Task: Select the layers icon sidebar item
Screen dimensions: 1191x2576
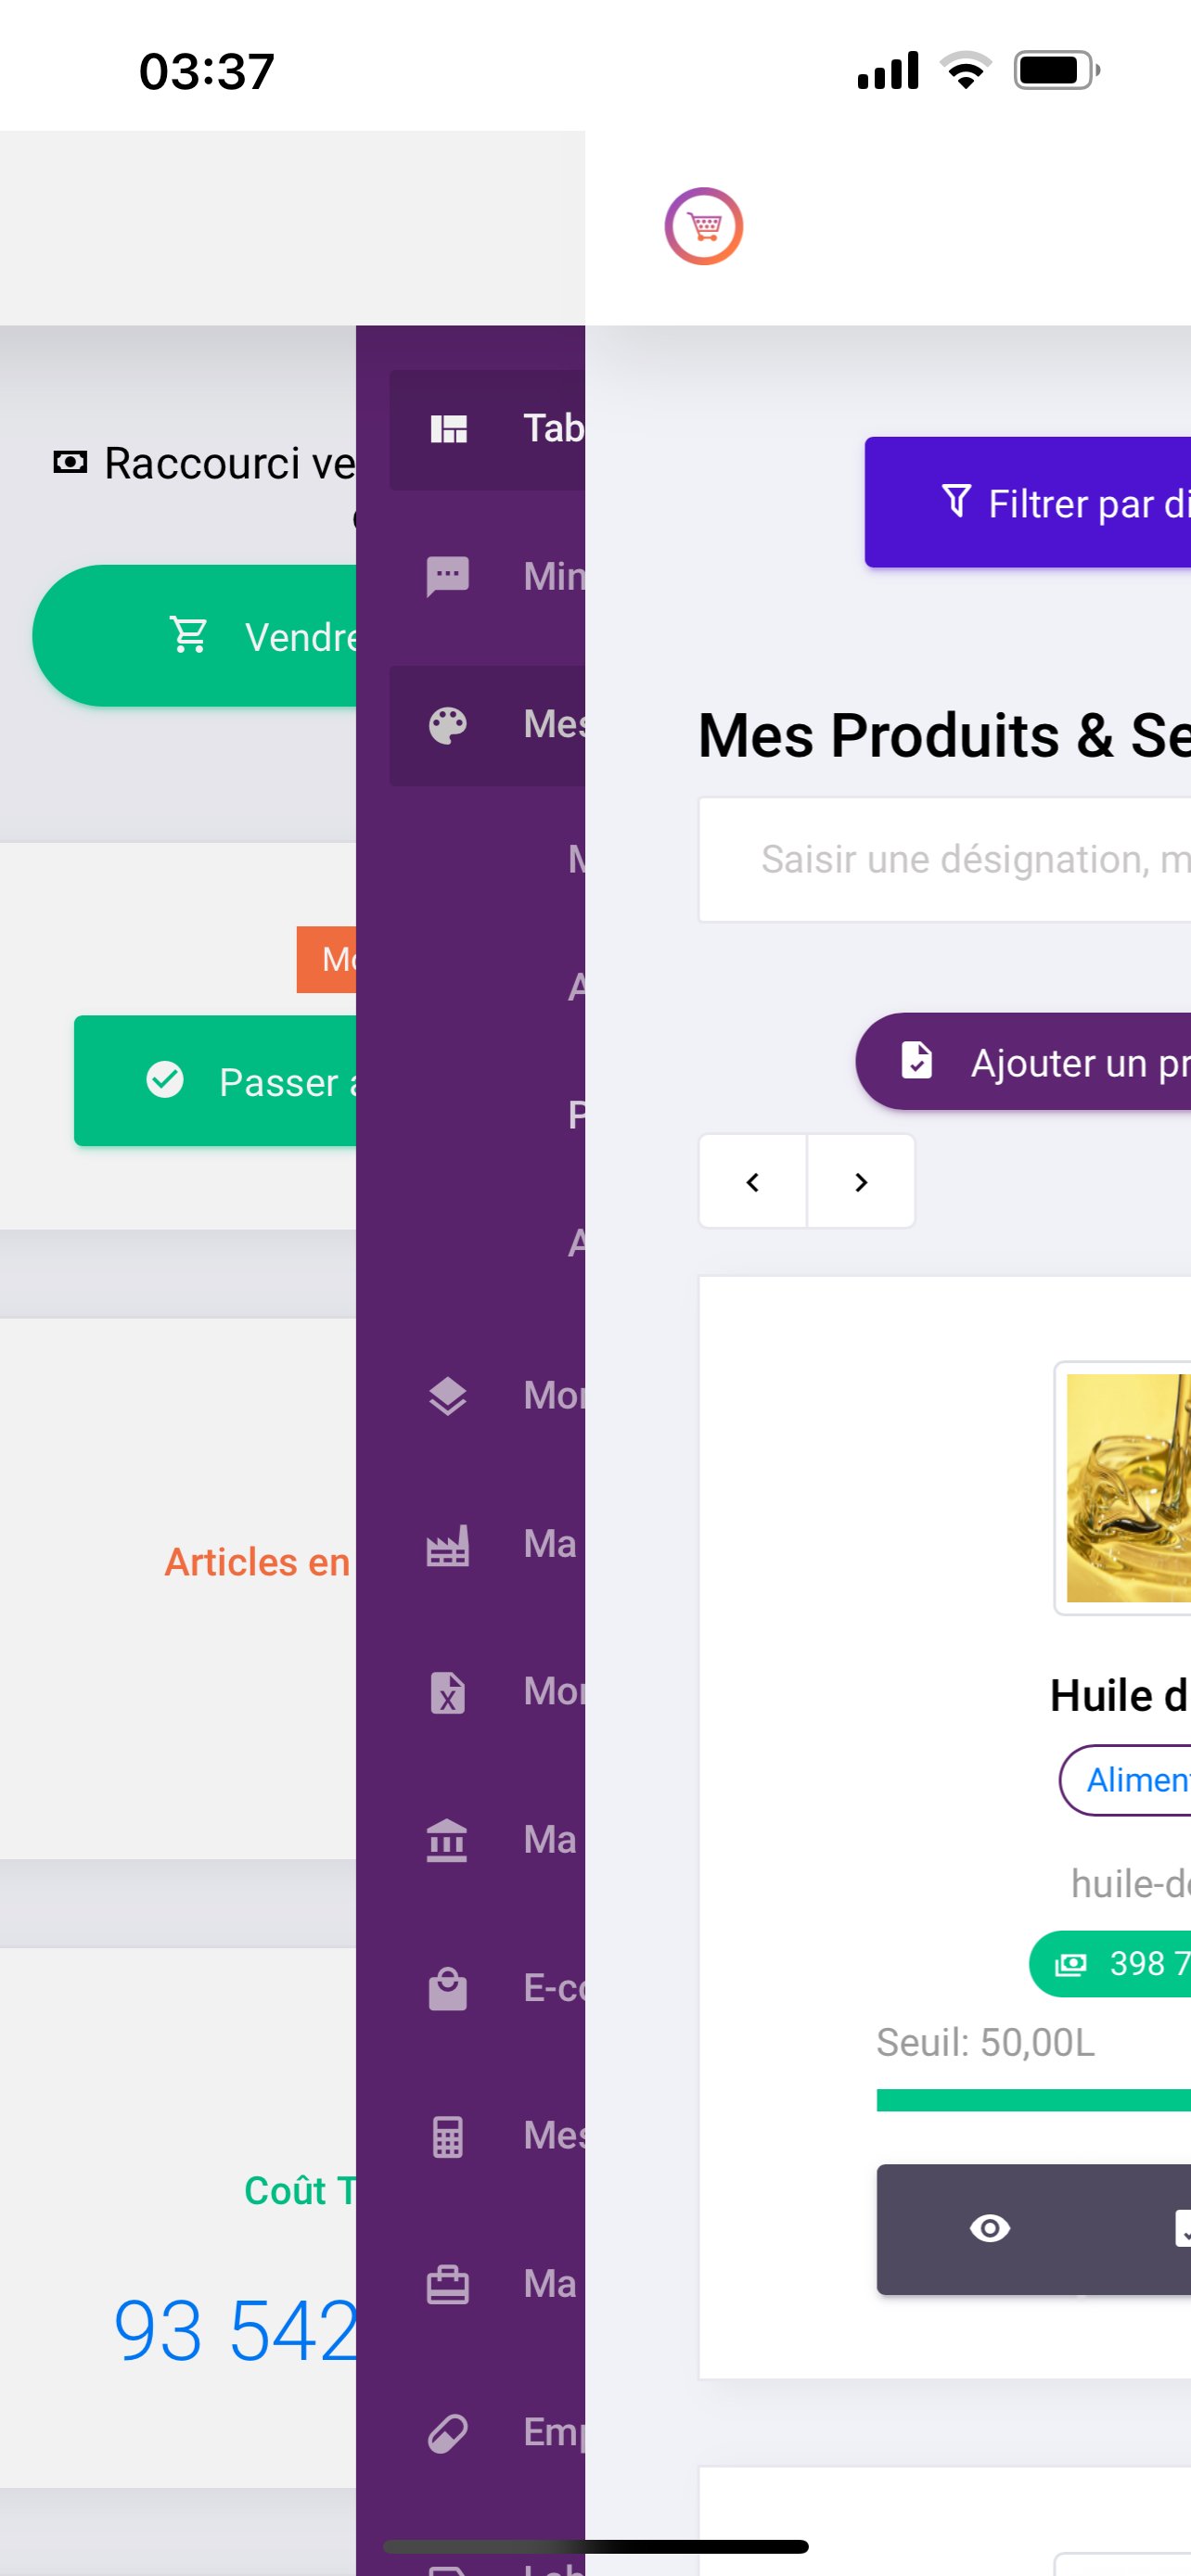Action: [487, 1396]
